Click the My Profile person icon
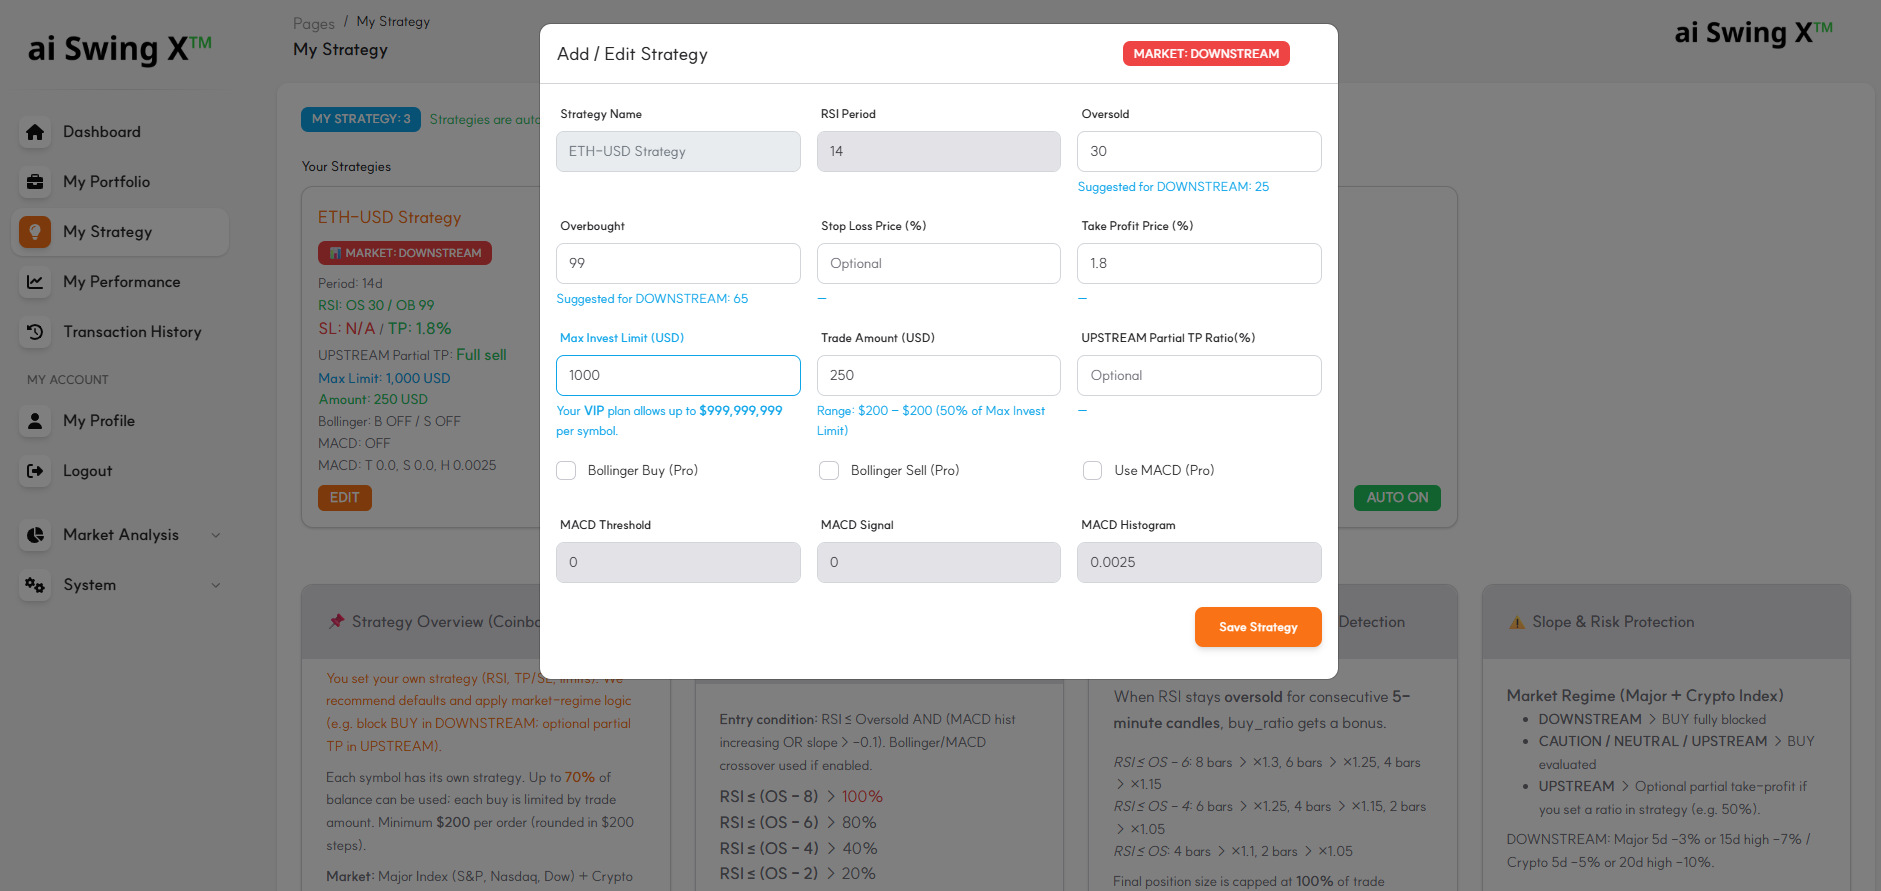 point(35,421)
